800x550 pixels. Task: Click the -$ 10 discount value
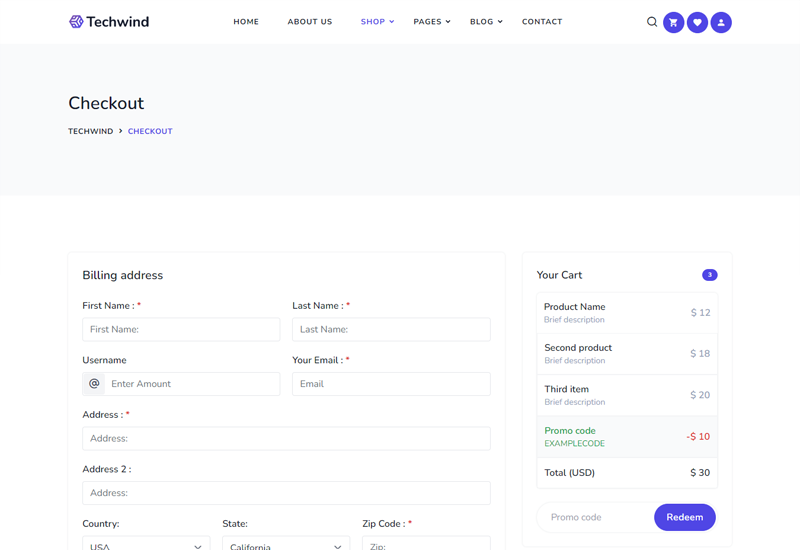pyautogui.click(x=698, y=437)
